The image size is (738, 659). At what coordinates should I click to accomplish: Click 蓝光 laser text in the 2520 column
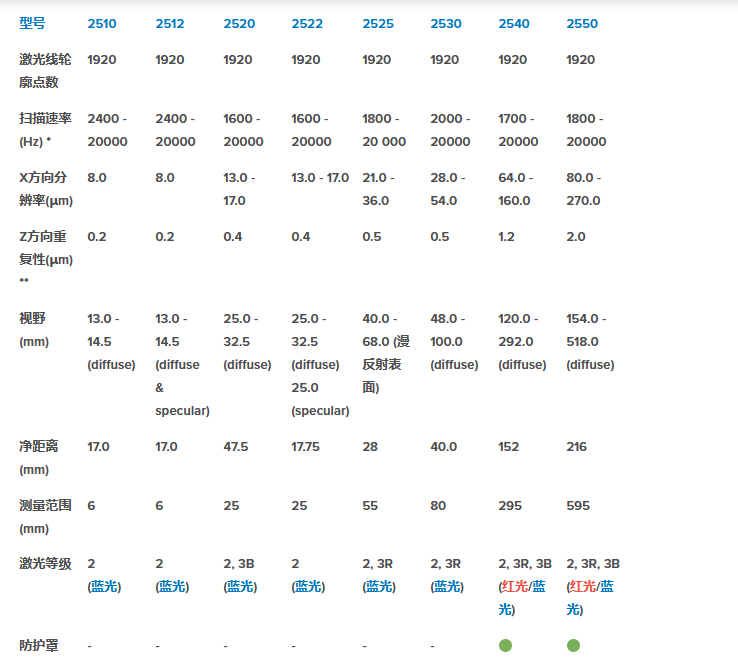click(x=240, y=587)
